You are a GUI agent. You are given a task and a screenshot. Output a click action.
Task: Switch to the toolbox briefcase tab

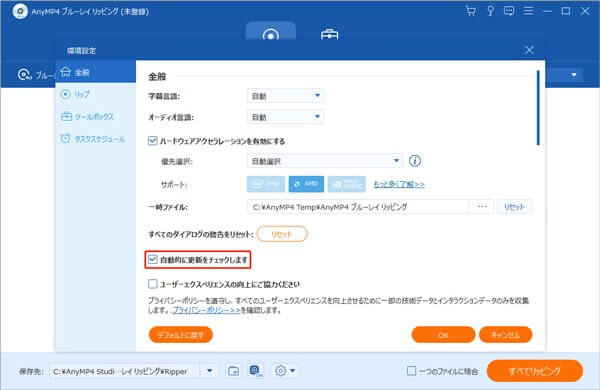(x=329, y=34)
